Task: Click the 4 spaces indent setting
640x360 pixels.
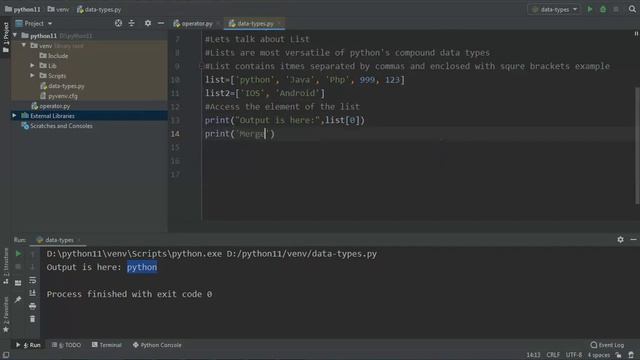Action: coord(598,355)
